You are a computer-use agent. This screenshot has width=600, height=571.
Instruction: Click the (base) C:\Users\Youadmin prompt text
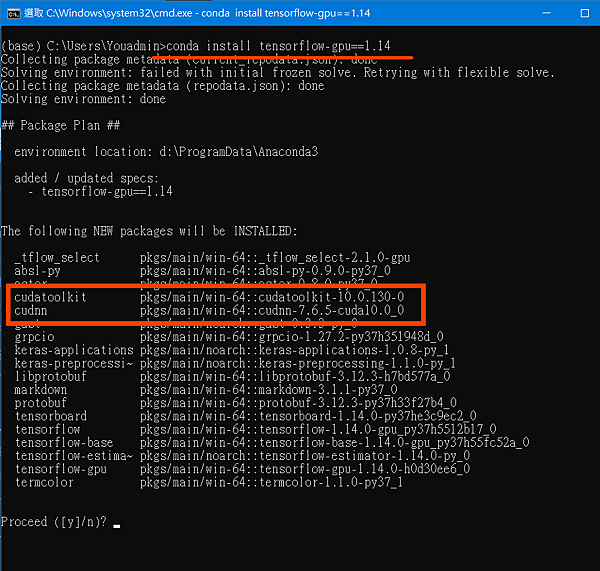[x=81, y=46]
